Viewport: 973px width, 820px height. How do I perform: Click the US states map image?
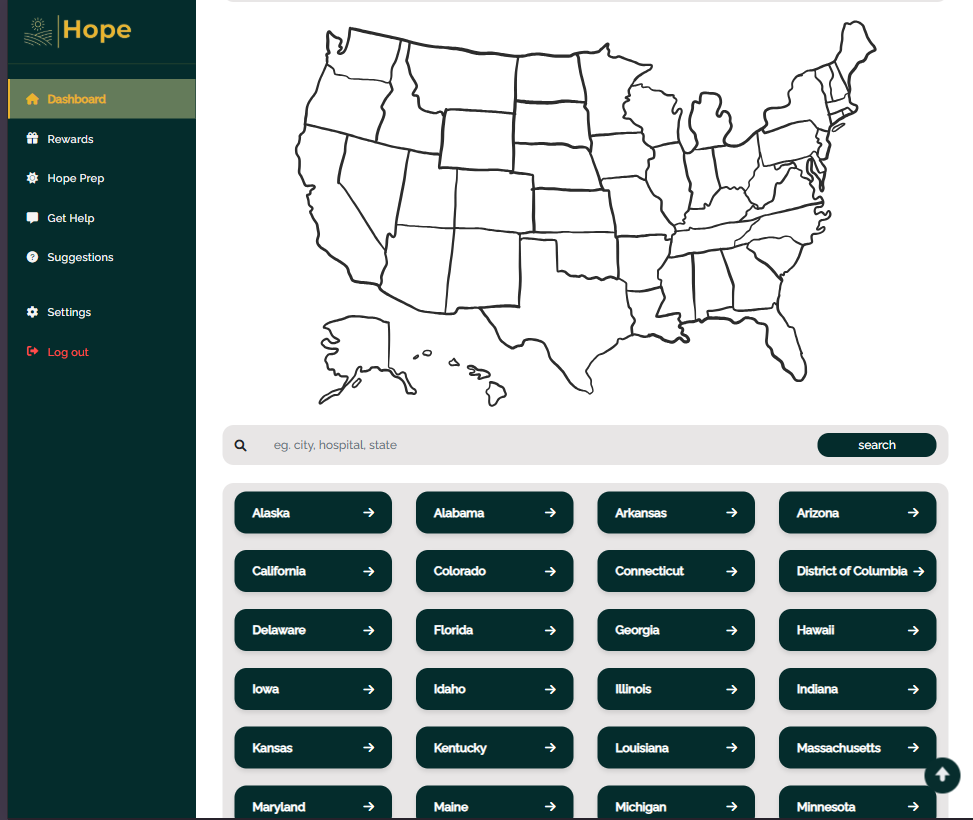coord(585,210)
